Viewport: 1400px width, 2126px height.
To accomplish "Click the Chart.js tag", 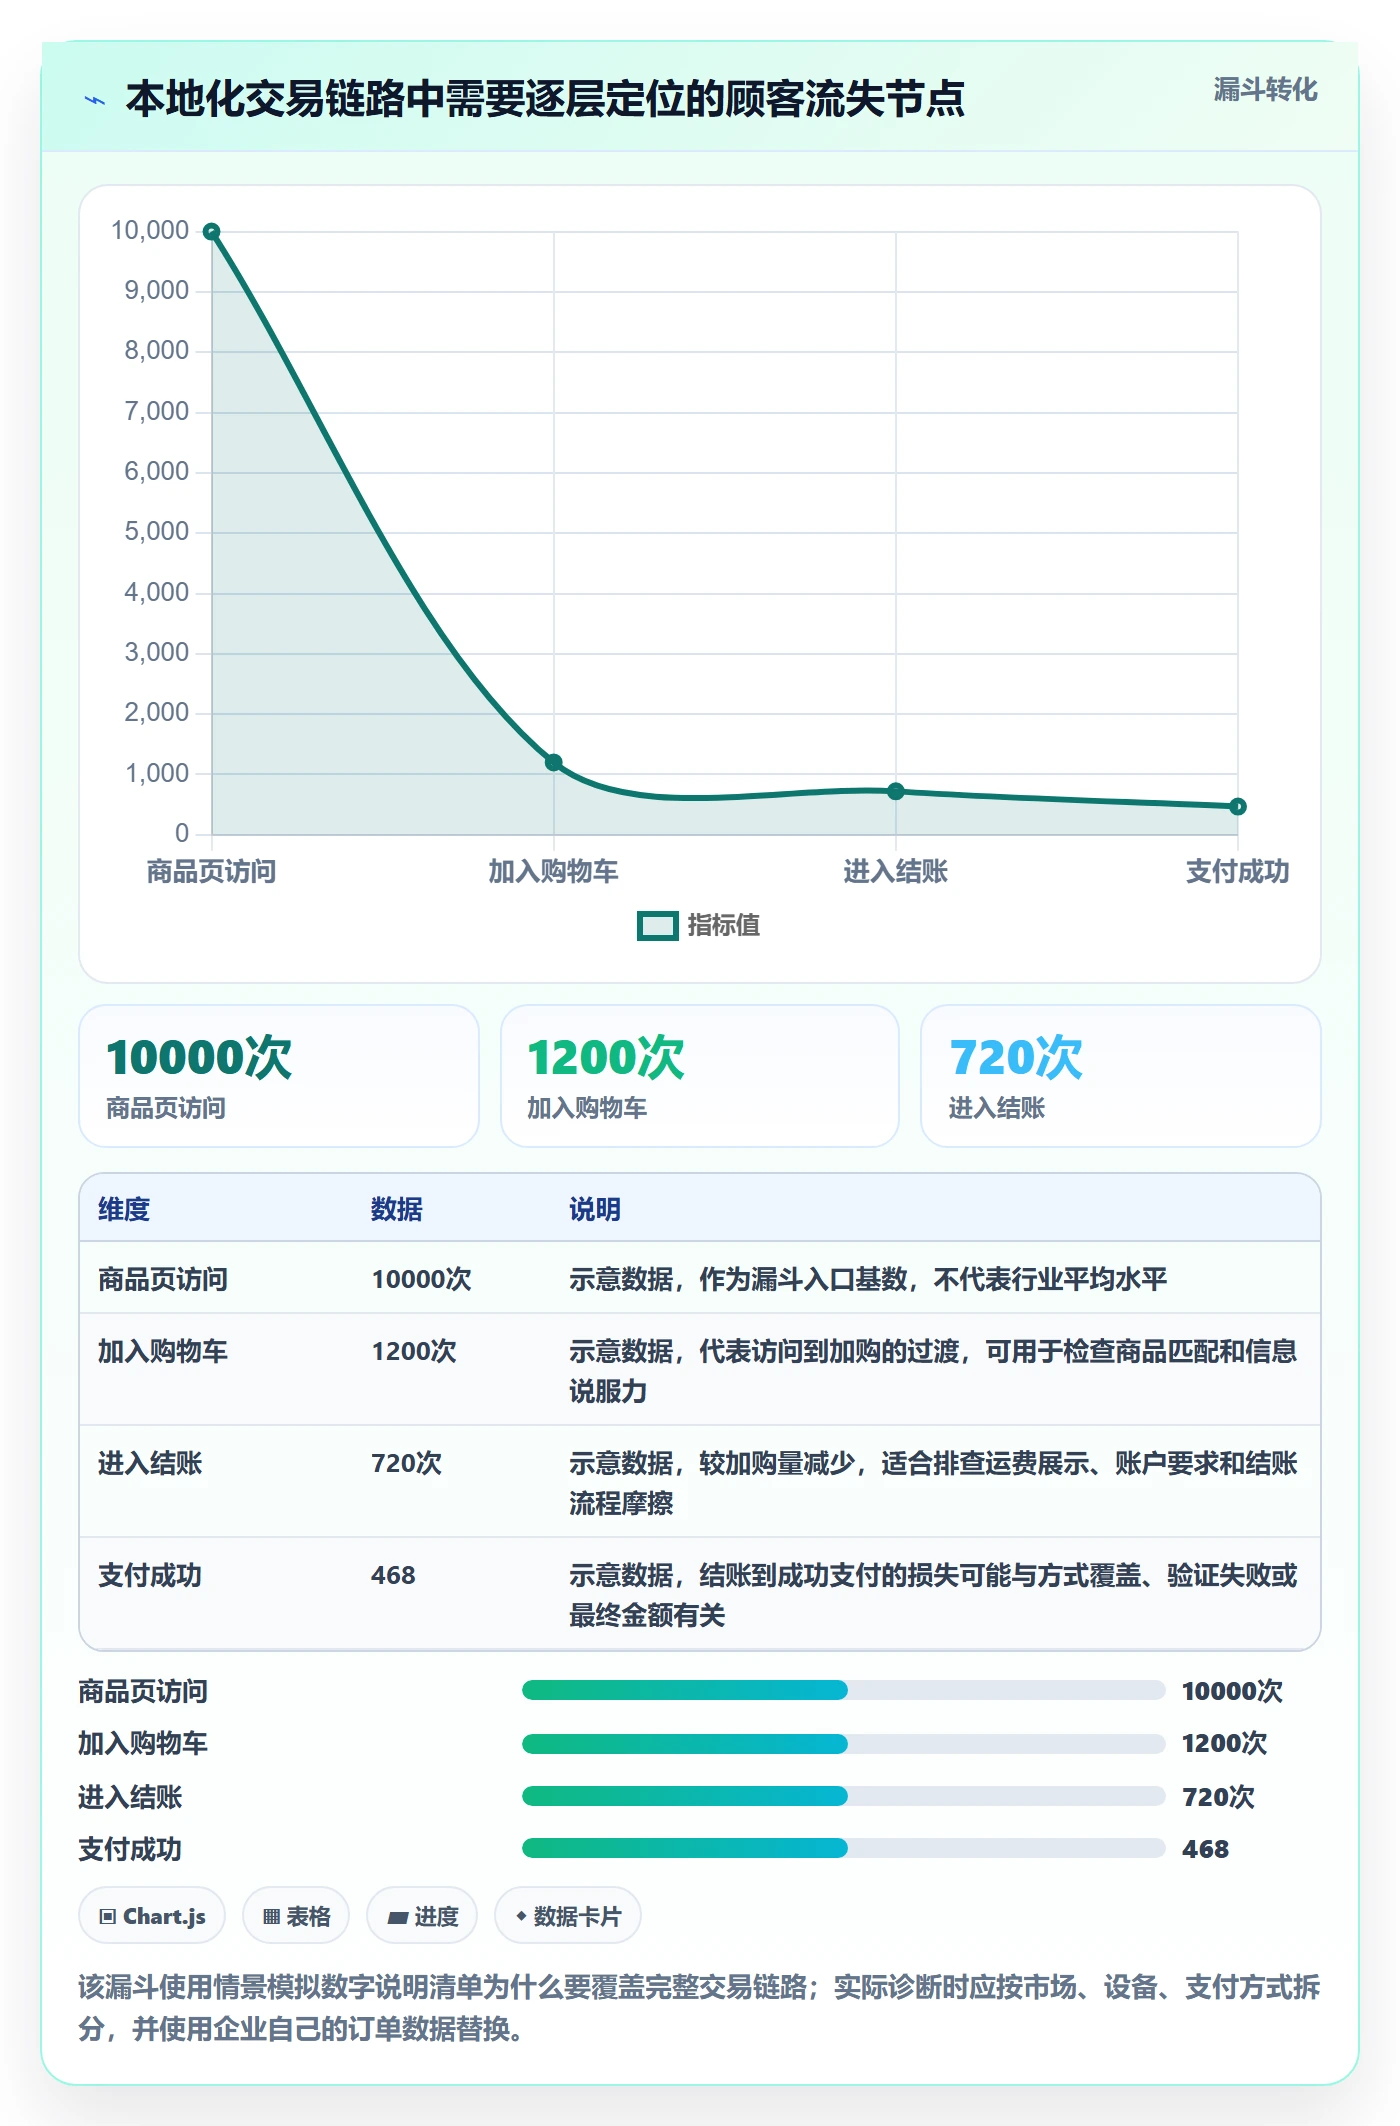I will click(152, 1916).
